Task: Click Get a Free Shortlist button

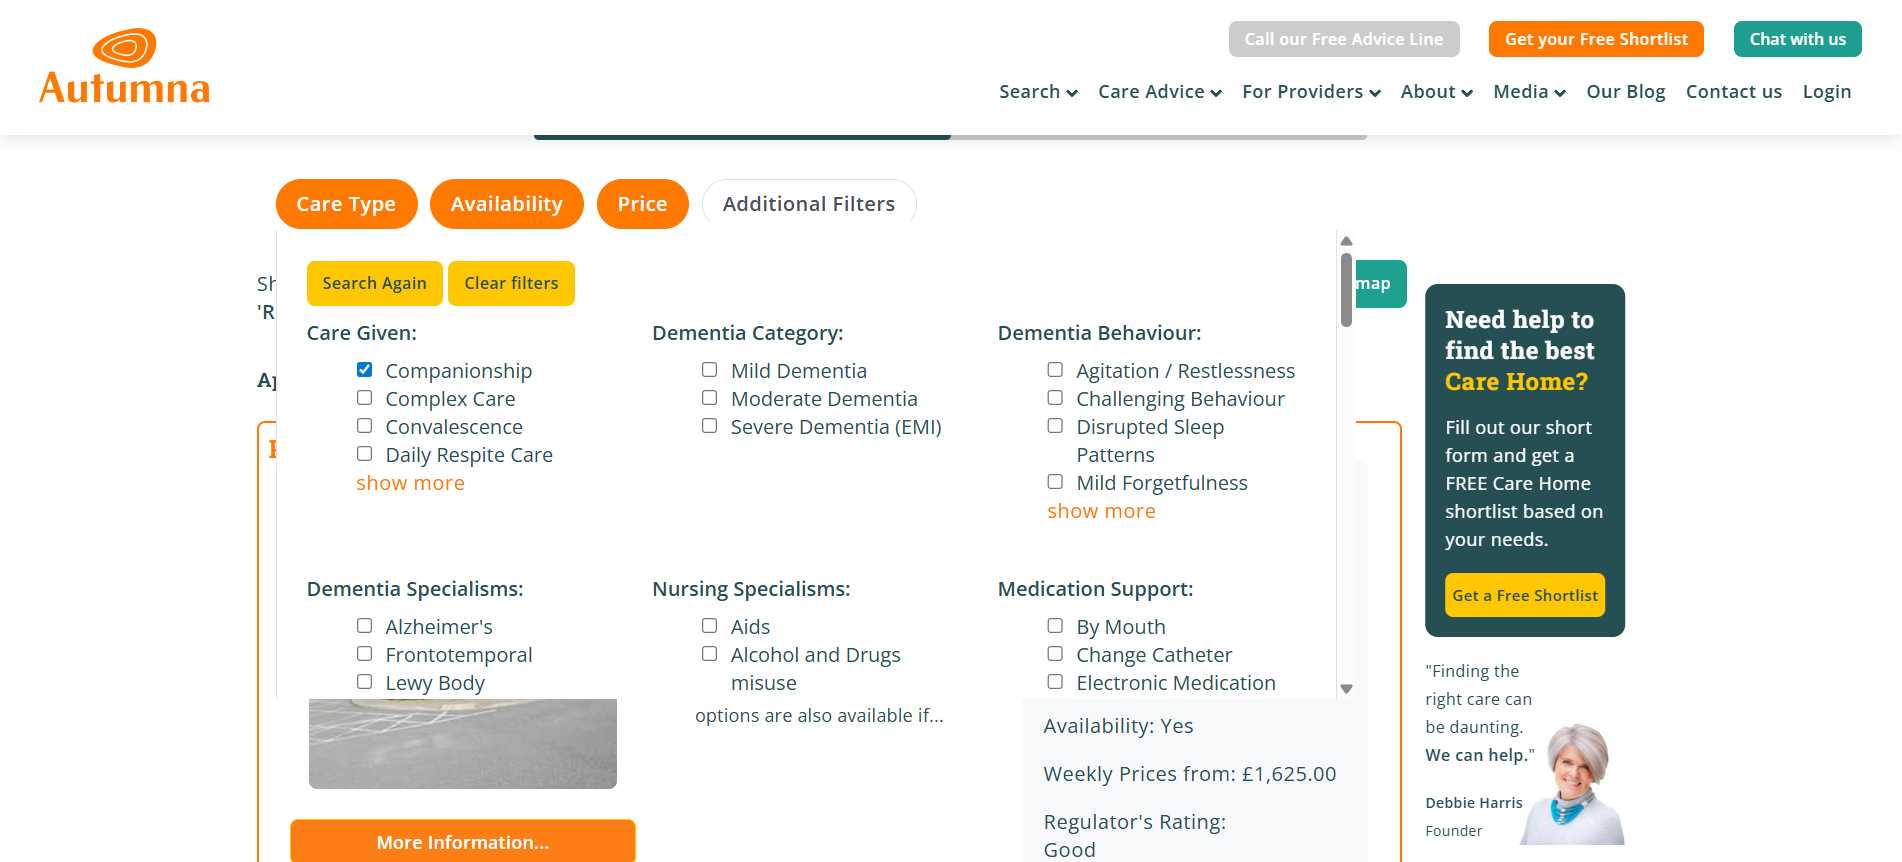Action: click(x=1524, y=595)
